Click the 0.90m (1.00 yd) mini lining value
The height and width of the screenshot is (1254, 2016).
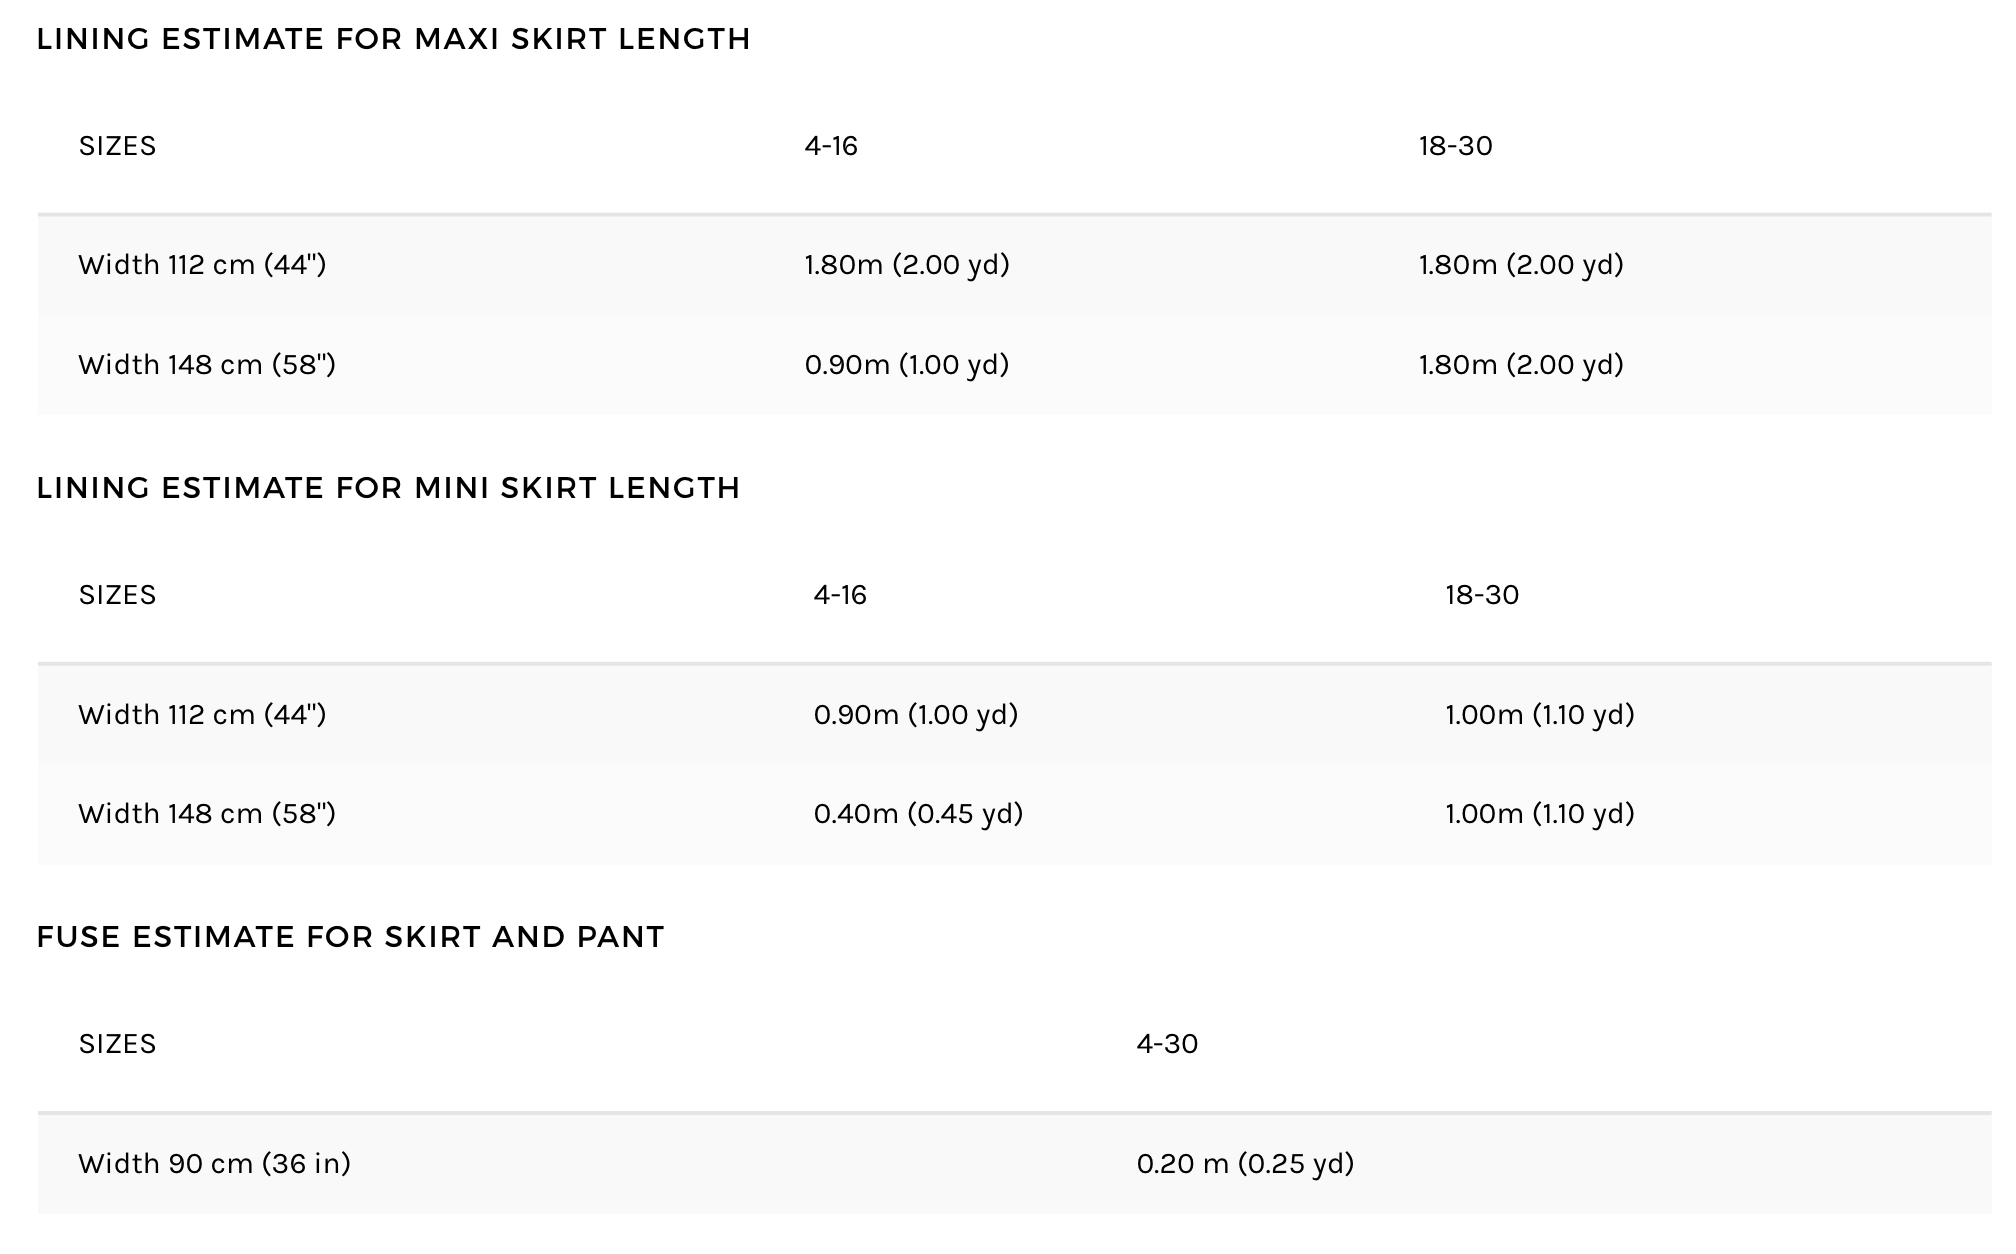916,714
